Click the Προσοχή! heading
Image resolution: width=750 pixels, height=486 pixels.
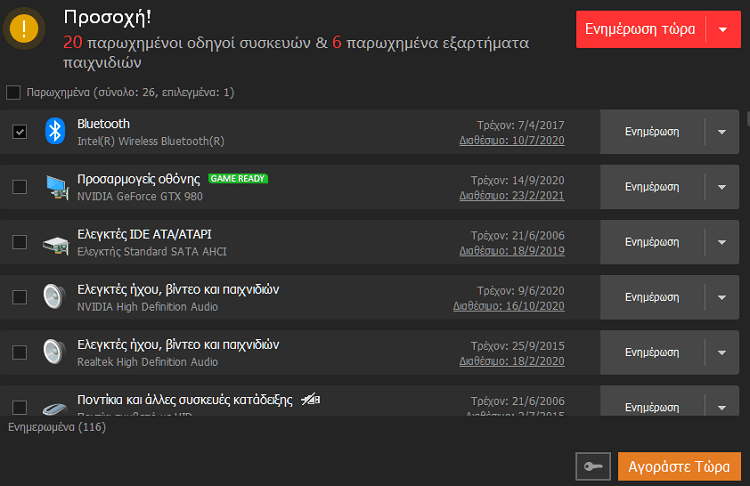coord(108,17)
